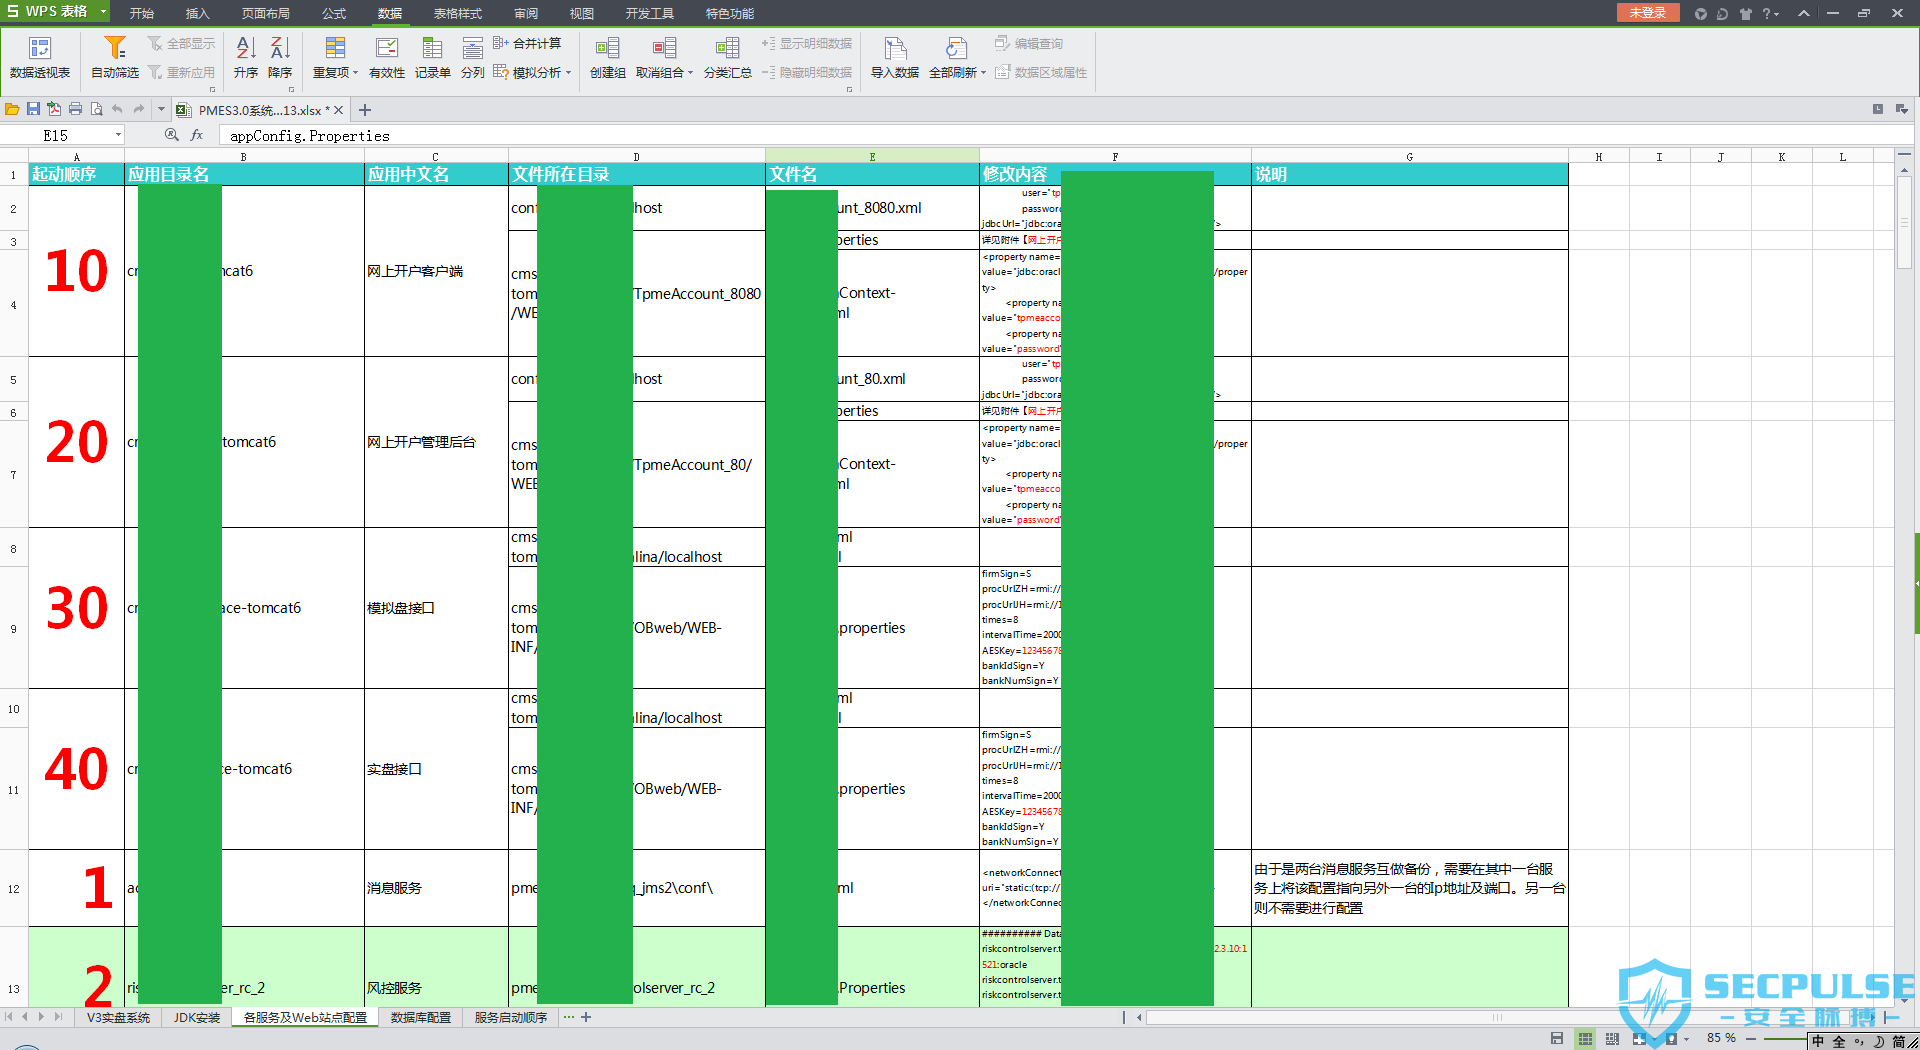Close the PMES3.0 xlsx document tab
1920x1050 pixels.
point(339,110)
